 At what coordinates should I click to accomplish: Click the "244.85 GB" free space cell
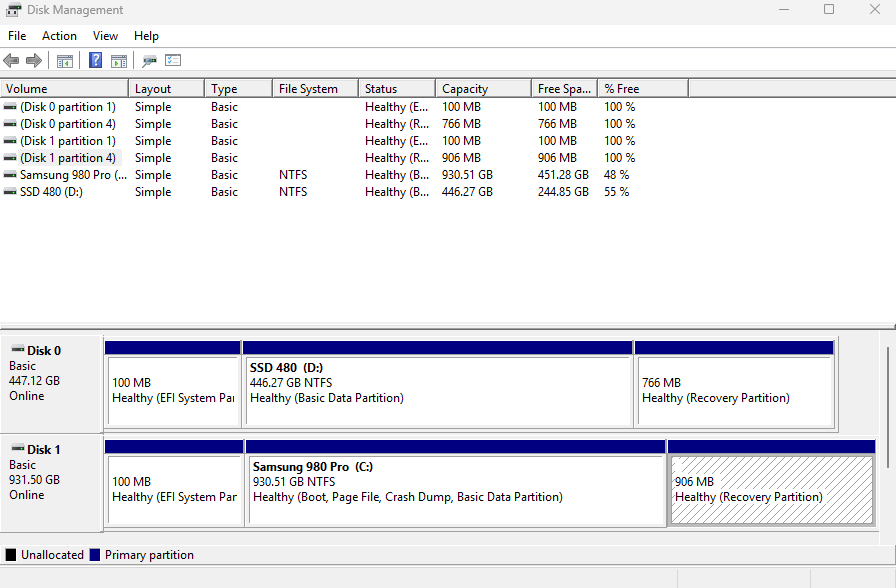point(563,192)
